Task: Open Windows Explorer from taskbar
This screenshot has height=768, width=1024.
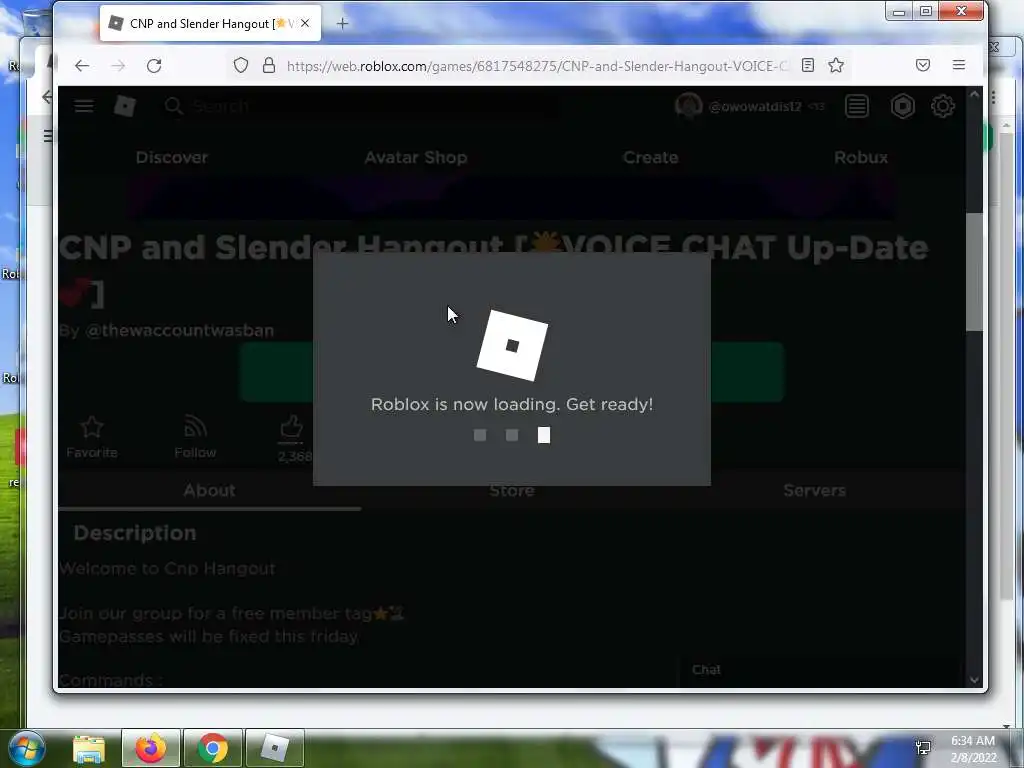Action: coord(88,748)
